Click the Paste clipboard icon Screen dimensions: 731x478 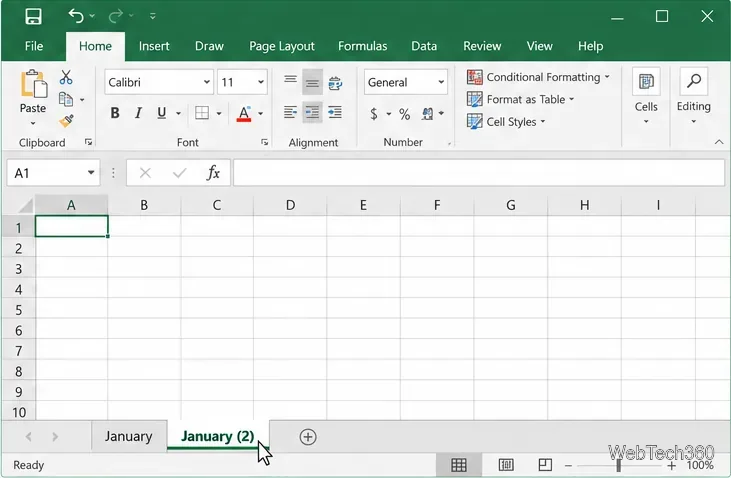click(x=34, y=84)
